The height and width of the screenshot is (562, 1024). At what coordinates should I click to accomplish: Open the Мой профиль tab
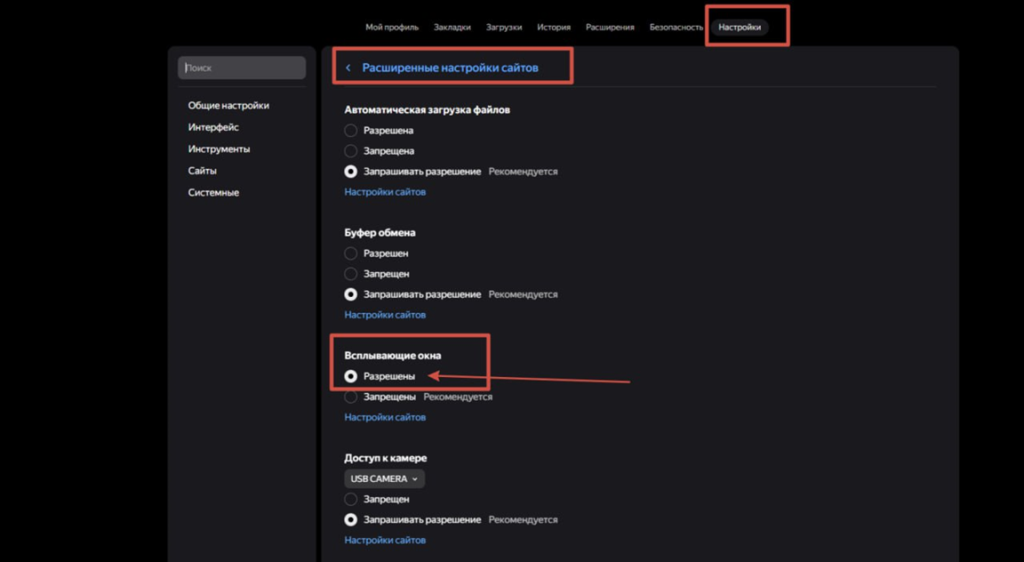392,27
